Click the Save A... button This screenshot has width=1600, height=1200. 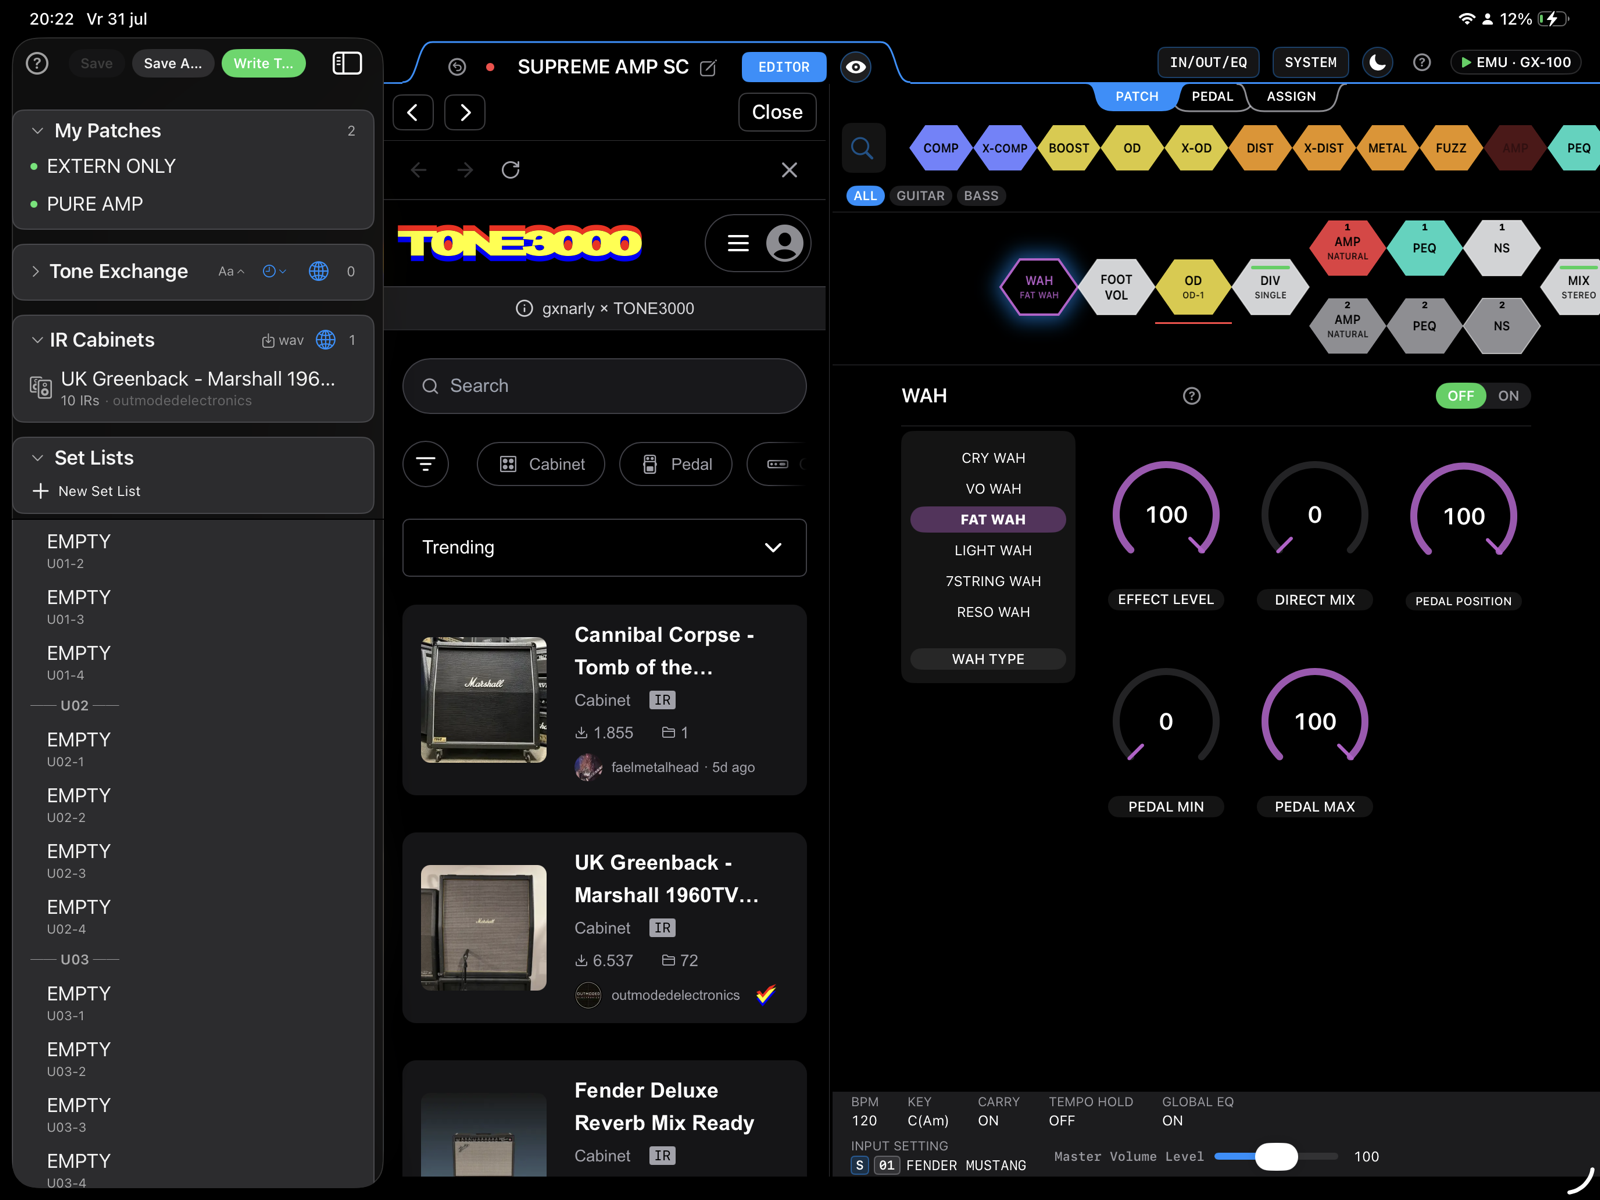pos(173,63)
